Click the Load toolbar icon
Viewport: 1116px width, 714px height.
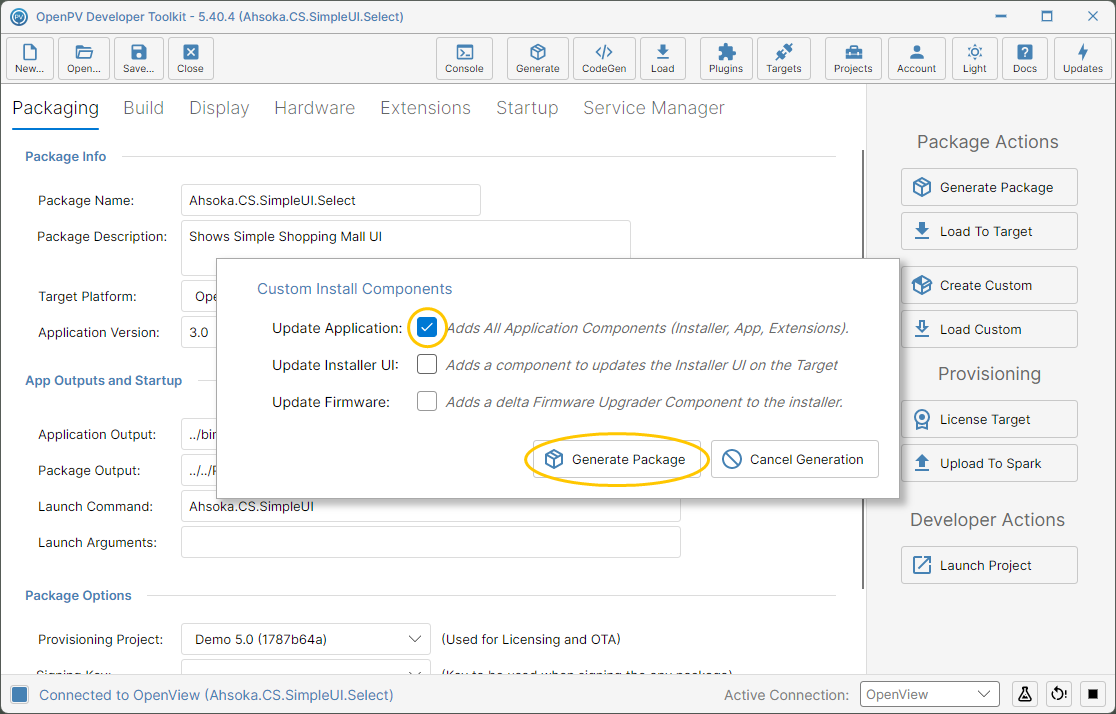(x=663, y=58)
